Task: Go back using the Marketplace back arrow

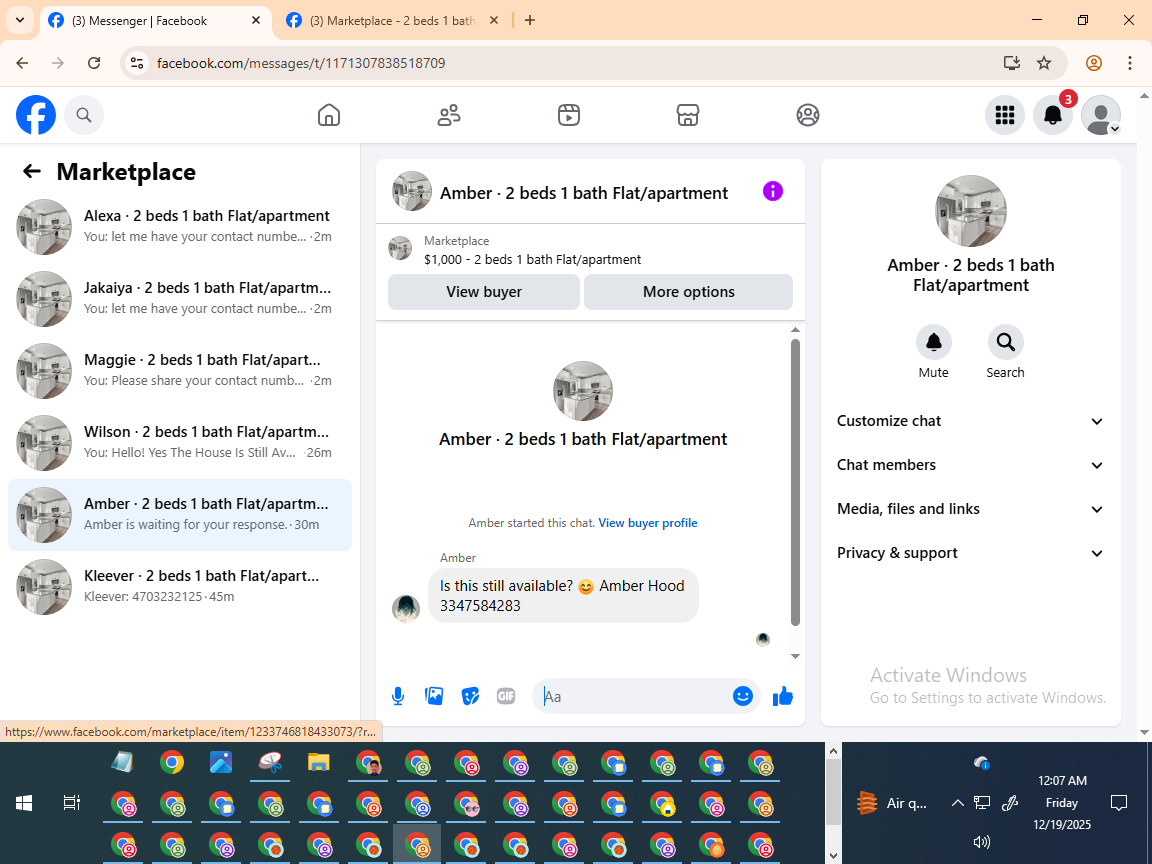Action: point(32,171)
